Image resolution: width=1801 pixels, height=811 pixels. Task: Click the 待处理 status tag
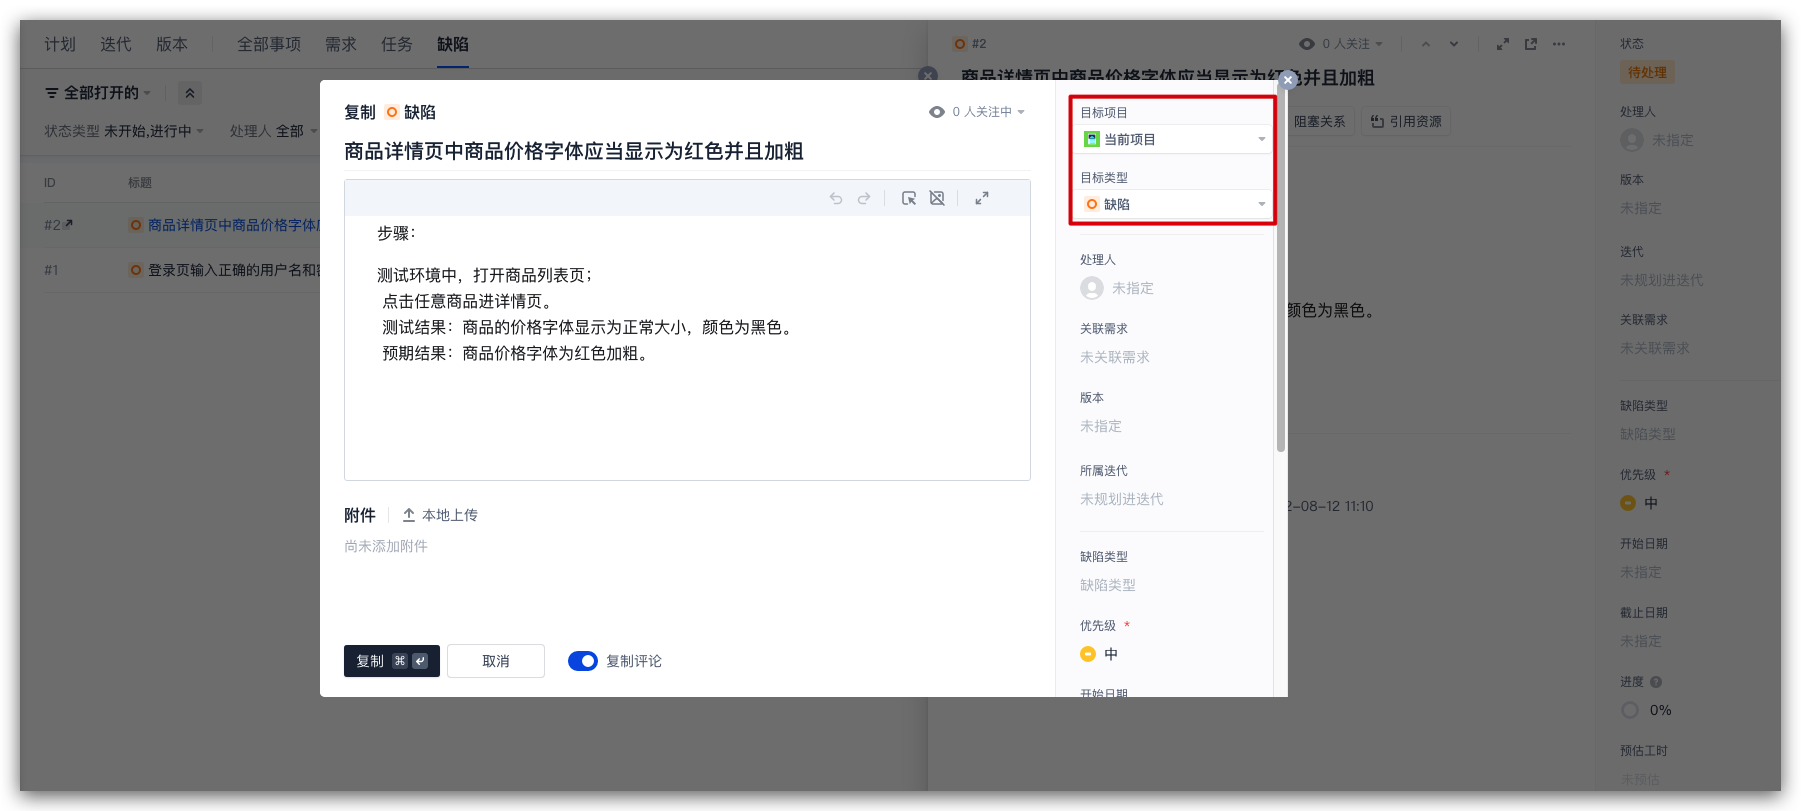coord(1647,72)
